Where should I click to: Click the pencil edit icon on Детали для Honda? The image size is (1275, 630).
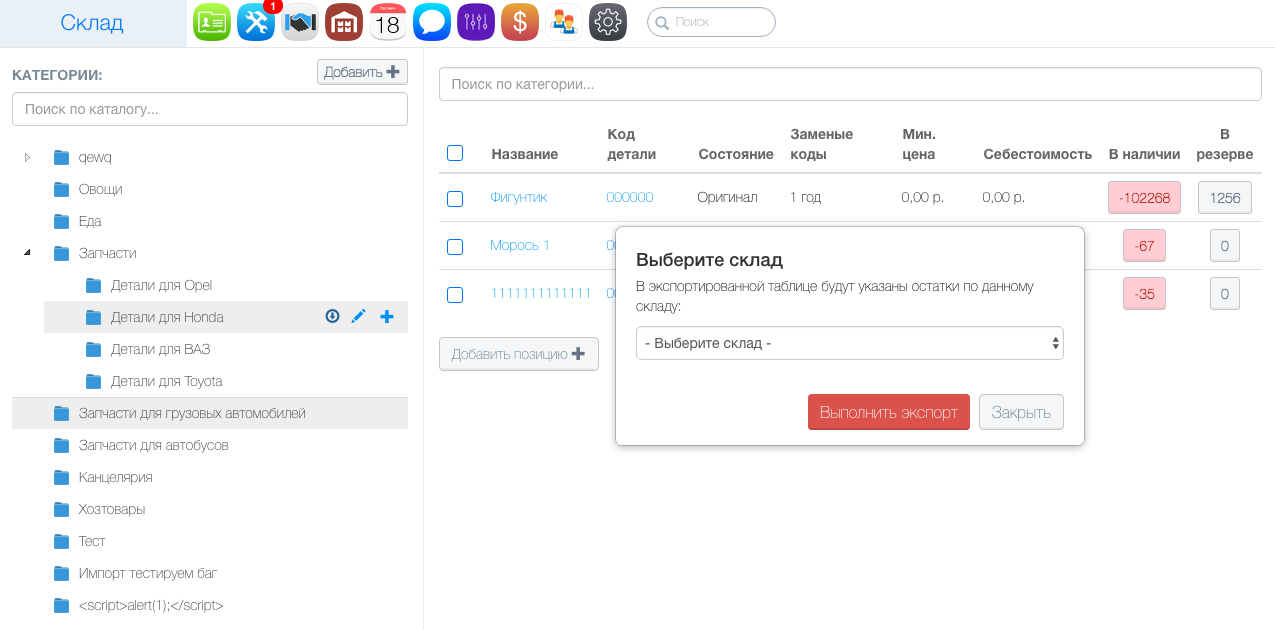[x=359, y=317]
